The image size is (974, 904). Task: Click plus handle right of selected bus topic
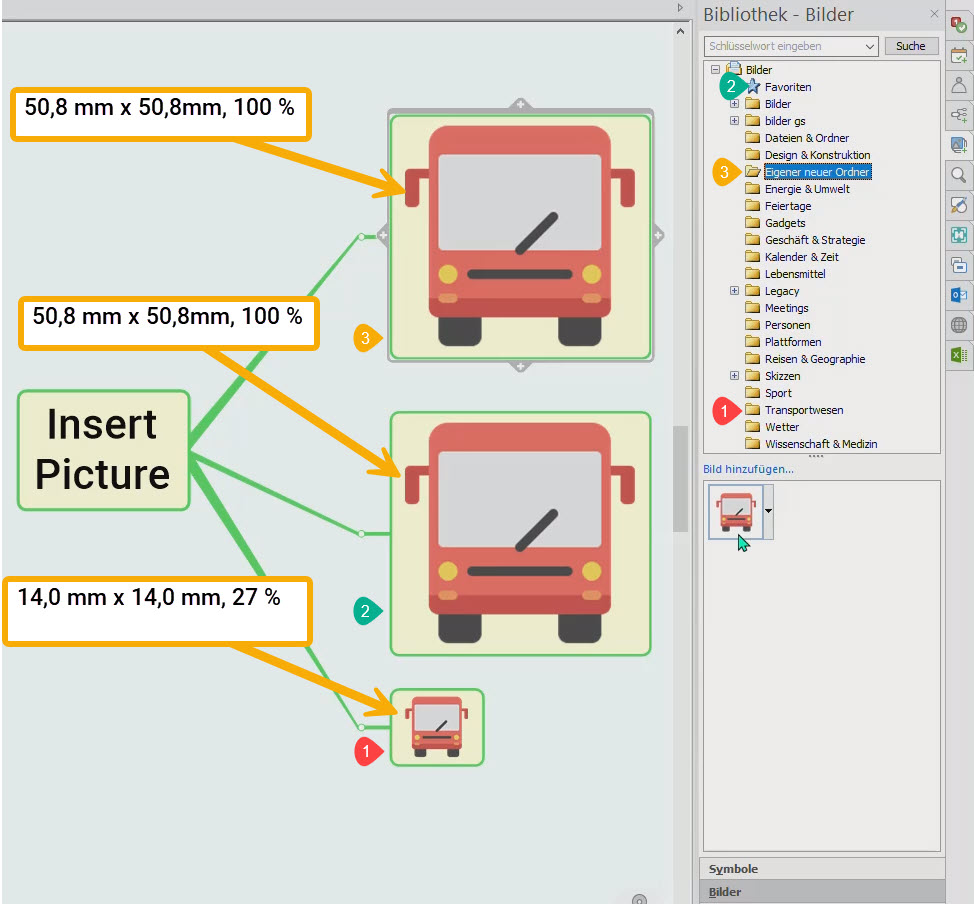[658, 236]
